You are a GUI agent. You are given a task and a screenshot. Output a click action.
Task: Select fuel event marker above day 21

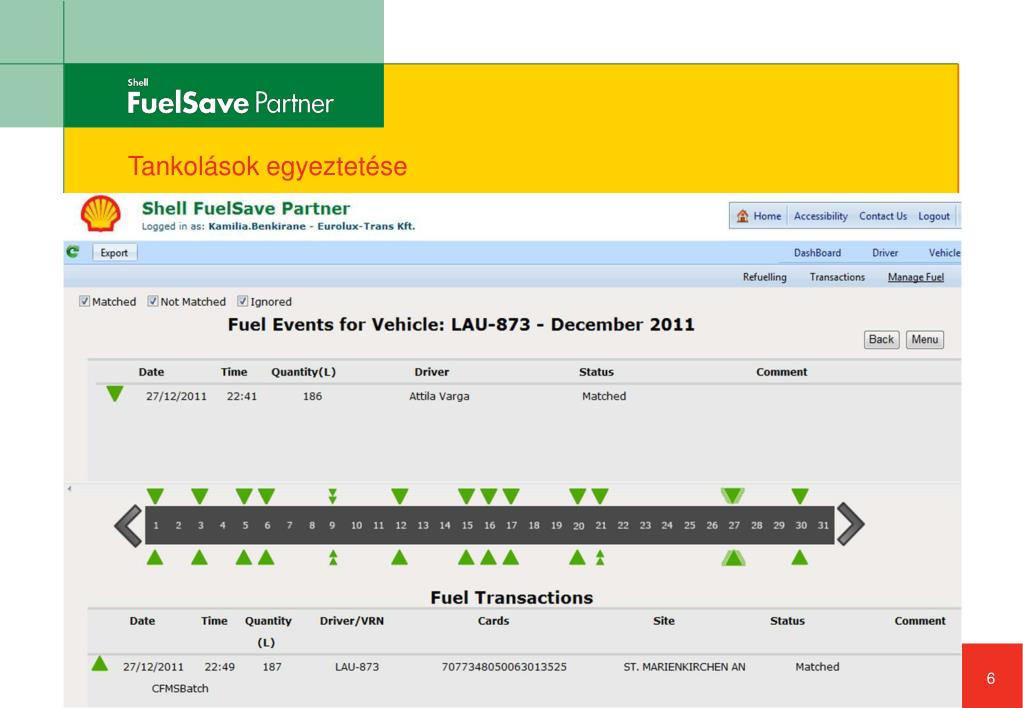coord(600,496)
